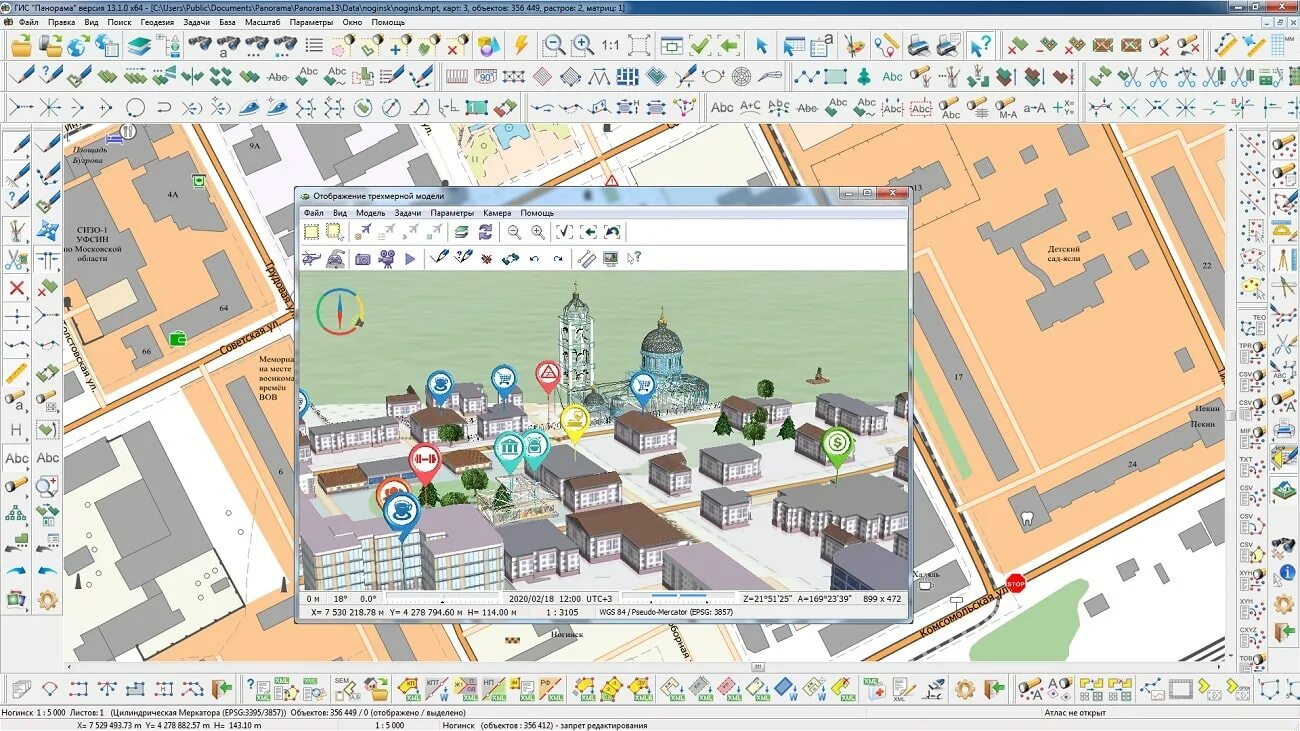Click the ruler measure icon in 3D window
The image size is (1300, 731).
(585, 259)
